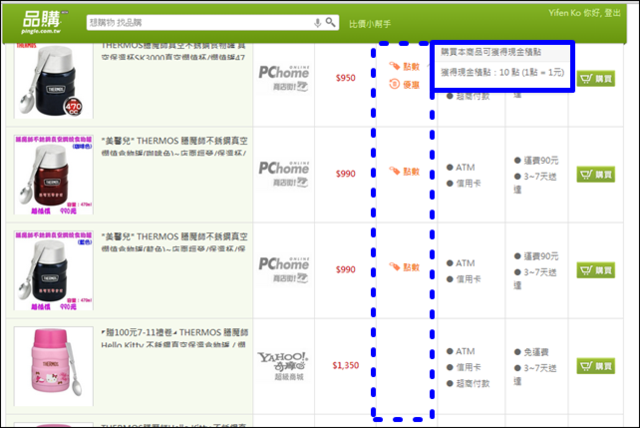640x428 pixels.
Task: Click 購買 button for the red jar
Action: tap(596, 175)
